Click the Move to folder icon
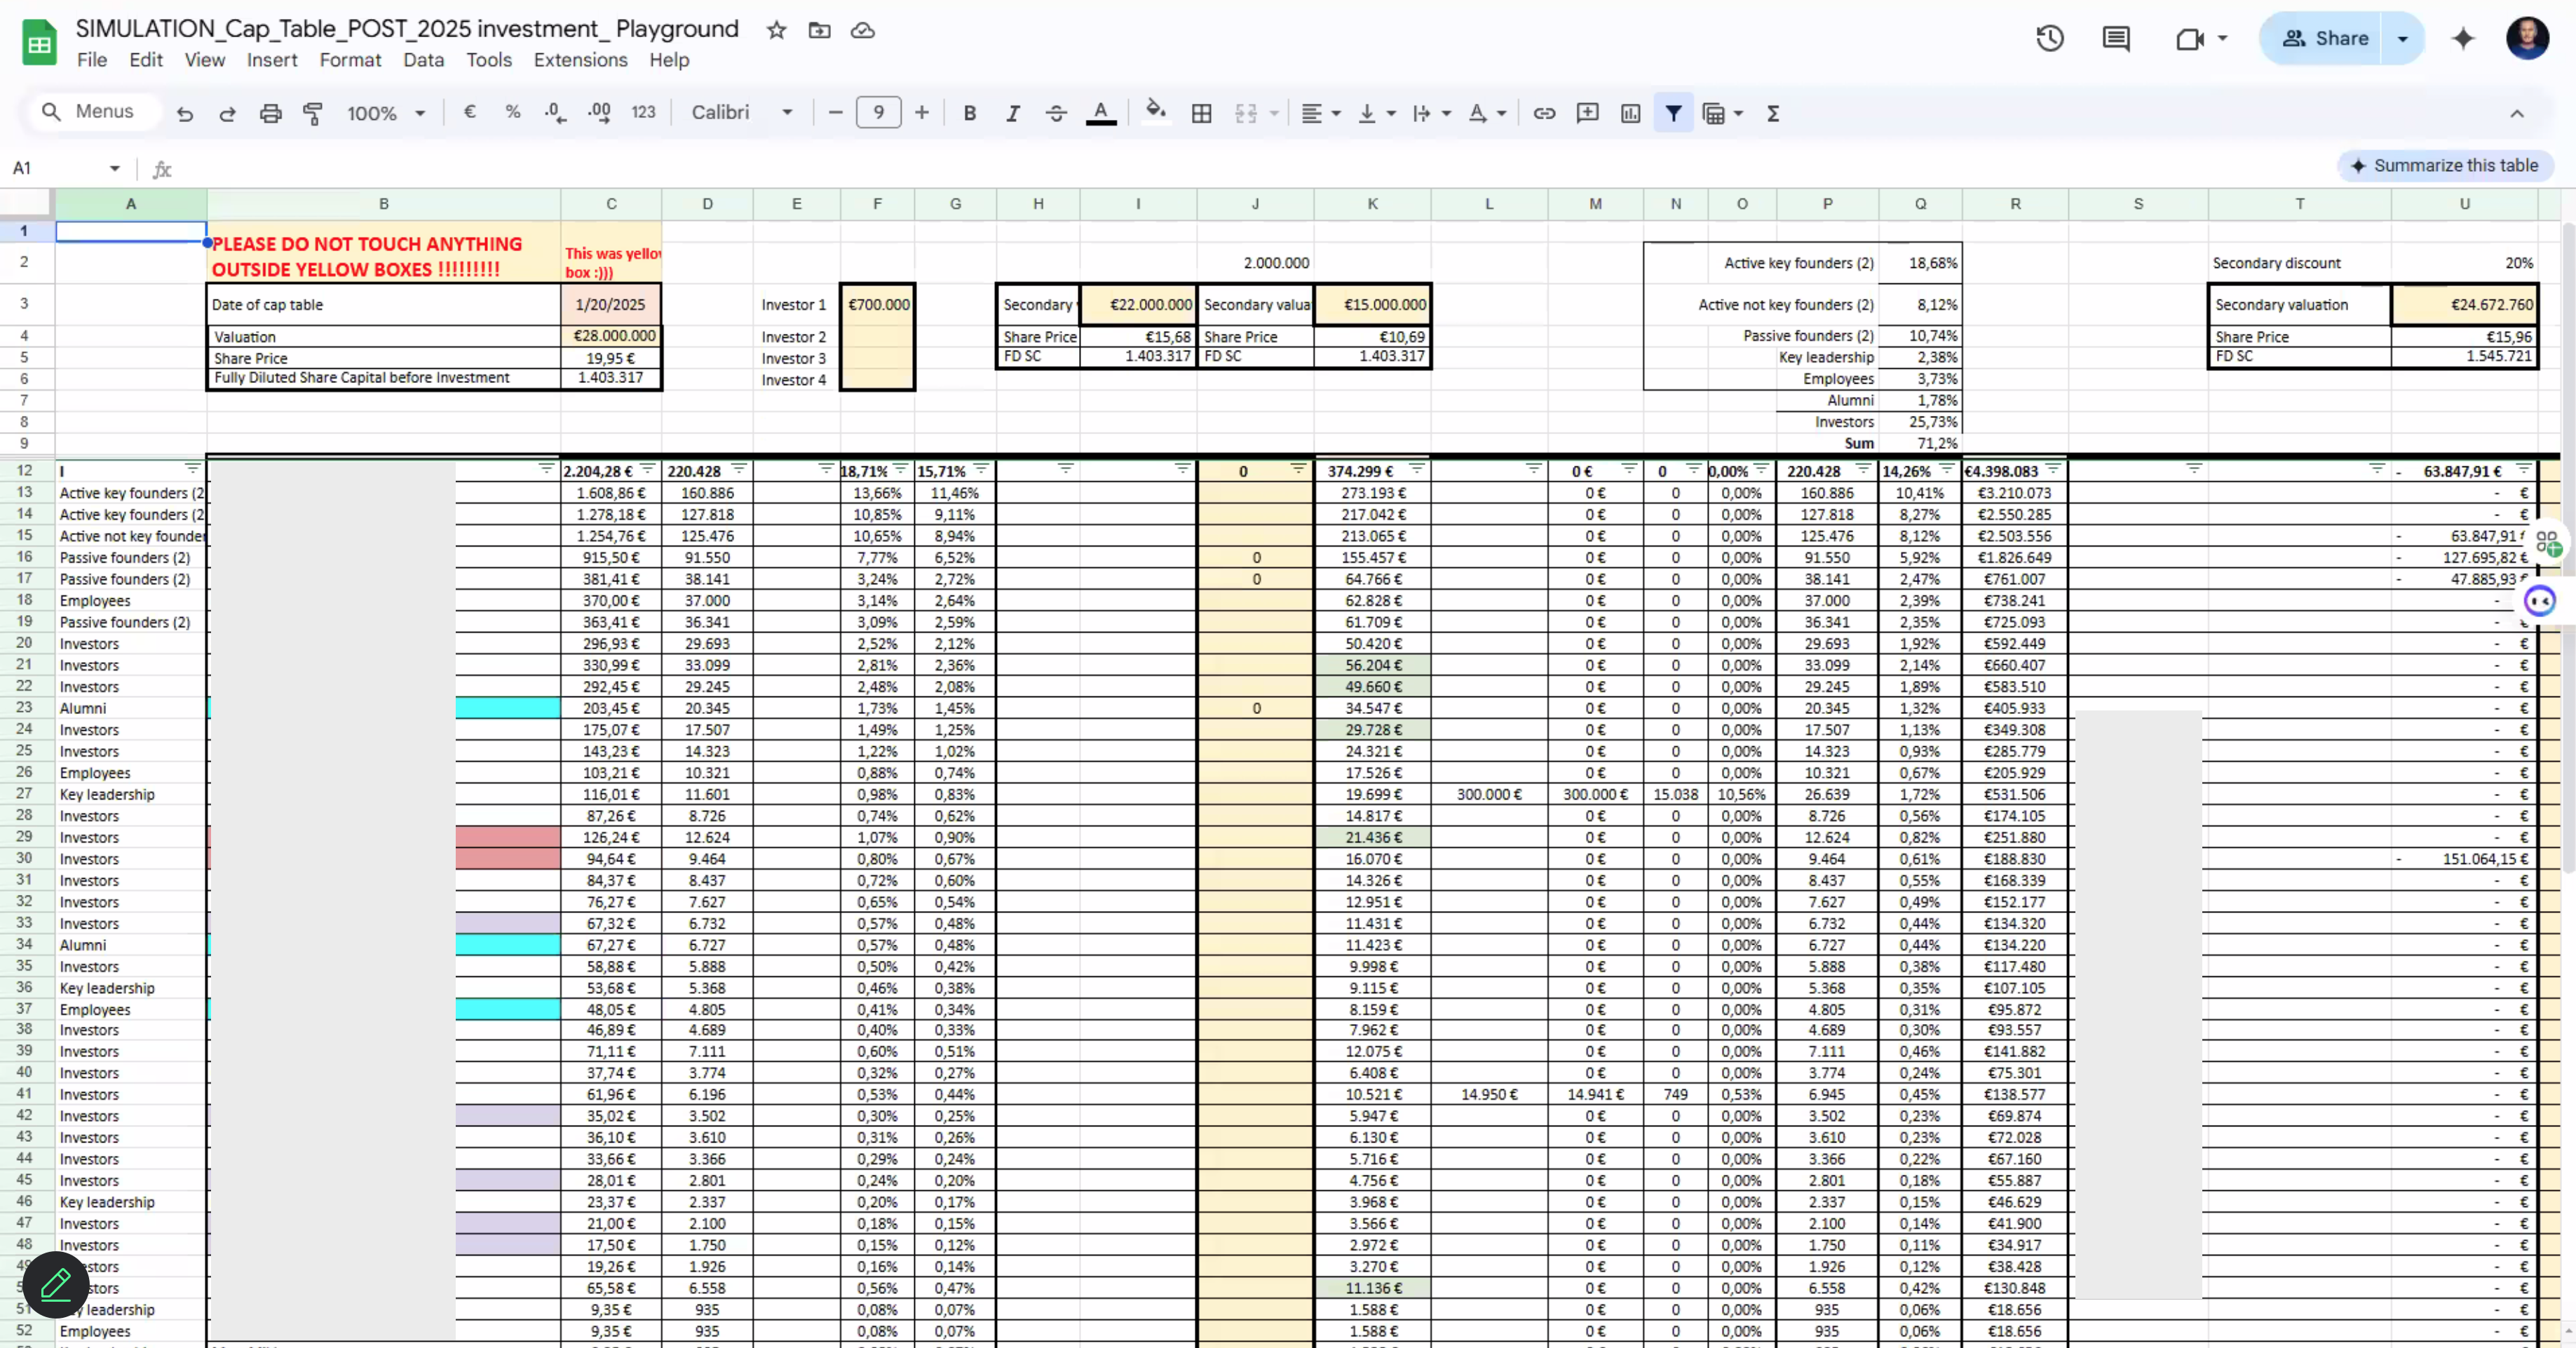Screen dimensions: 2576x1348 819,30
